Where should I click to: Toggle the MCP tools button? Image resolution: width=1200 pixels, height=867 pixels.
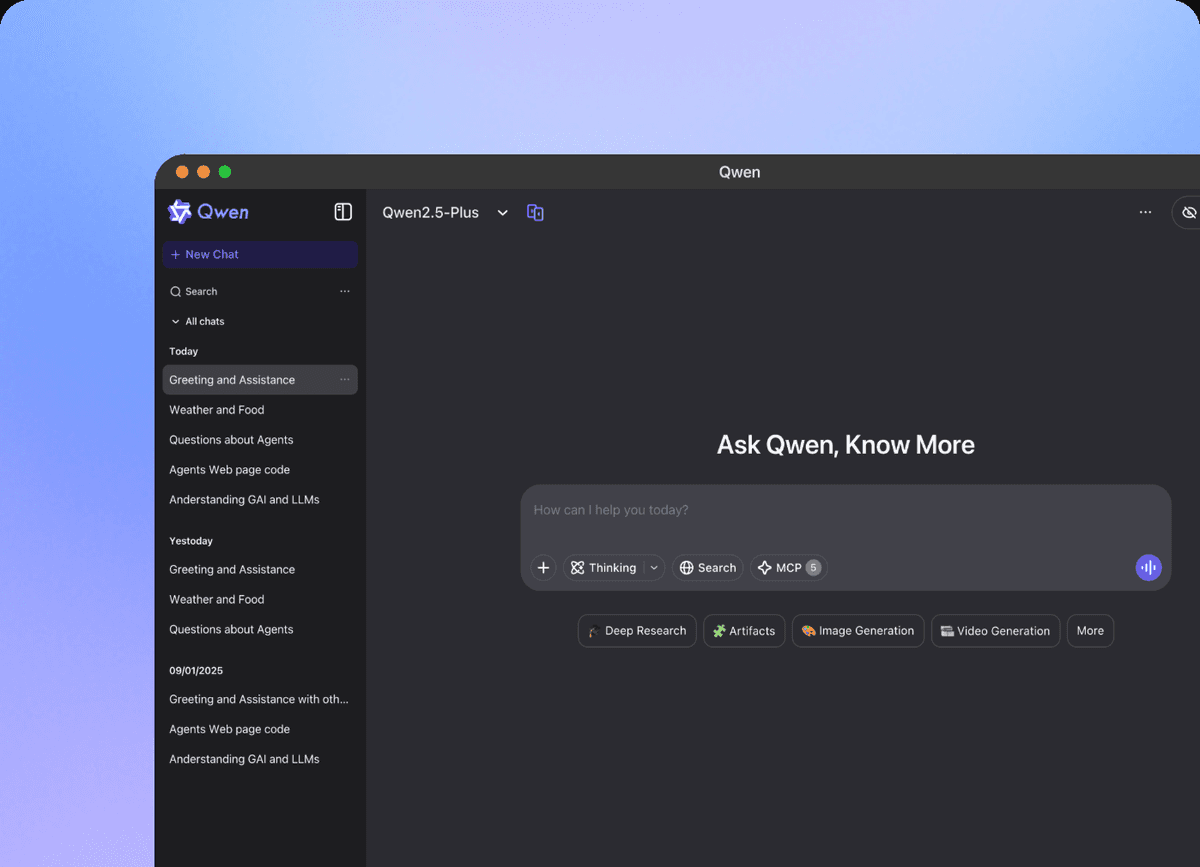pos(789,568)
